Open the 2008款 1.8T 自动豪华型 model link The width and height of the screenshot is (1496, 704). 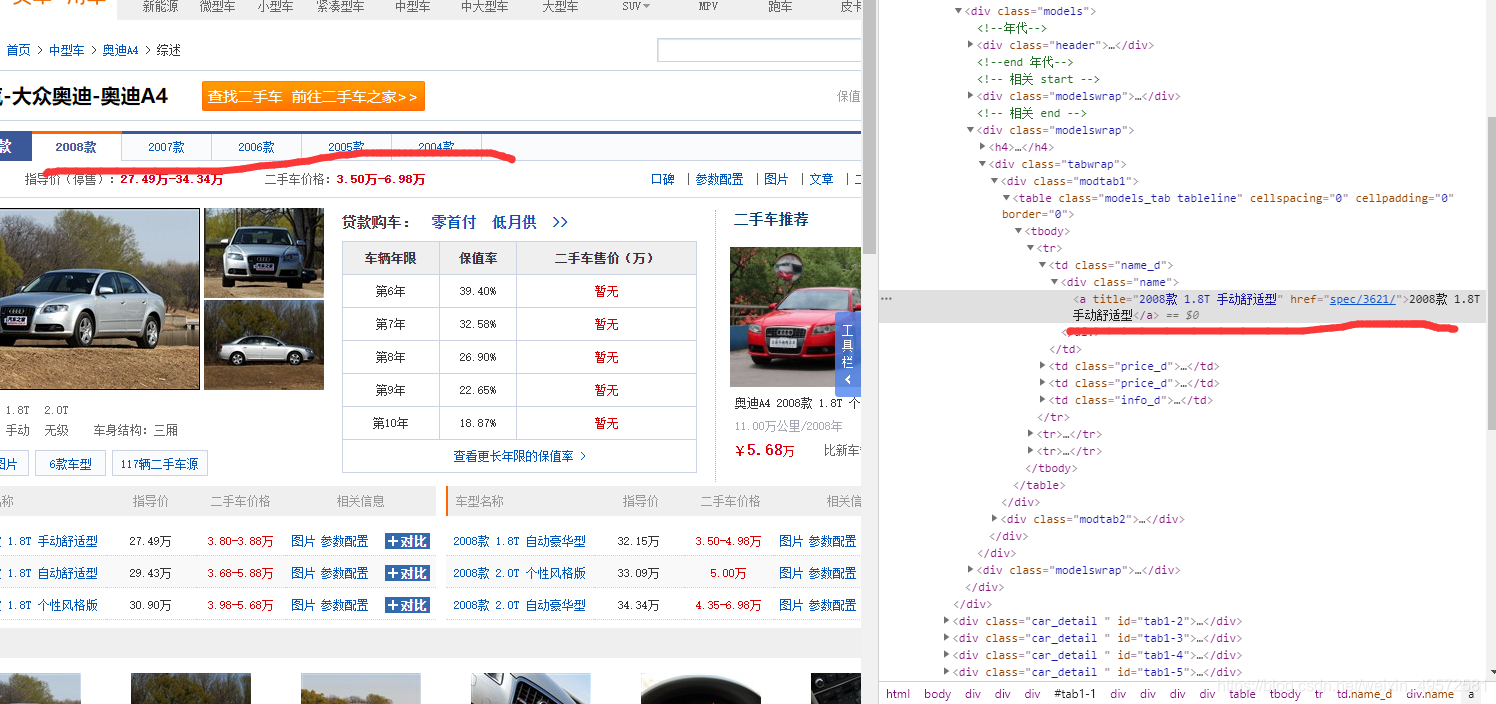click(x=519, y=541)
